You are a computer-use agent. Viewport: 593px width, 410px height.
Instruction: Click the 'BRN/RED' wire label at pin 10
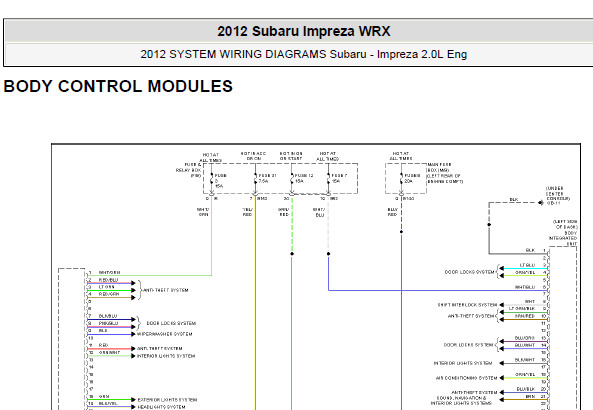click(525, 316)
